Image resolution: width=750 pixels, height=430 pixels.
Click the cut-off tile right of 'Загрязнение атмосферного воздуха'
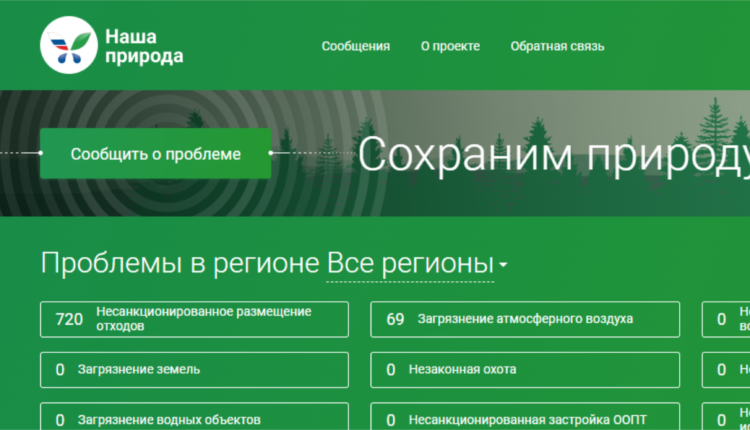pos(726,319)
